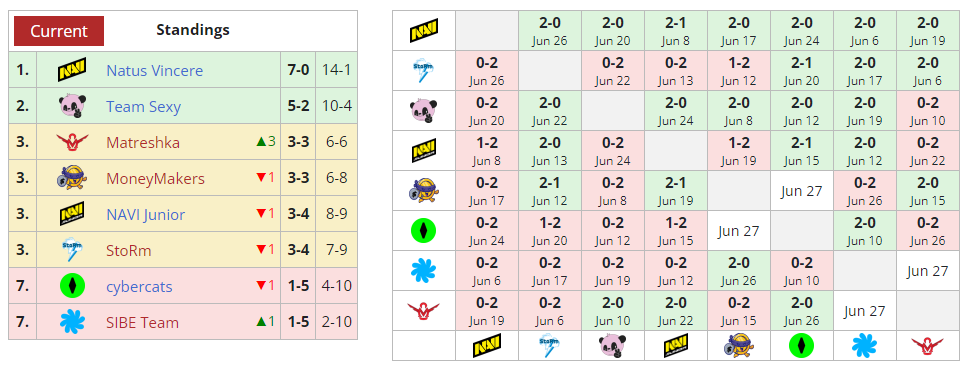This screenshot has width=966, height=367.
Task: Select the 2-1 Jun 8 match cell
Action: click(x=675, y=31)
